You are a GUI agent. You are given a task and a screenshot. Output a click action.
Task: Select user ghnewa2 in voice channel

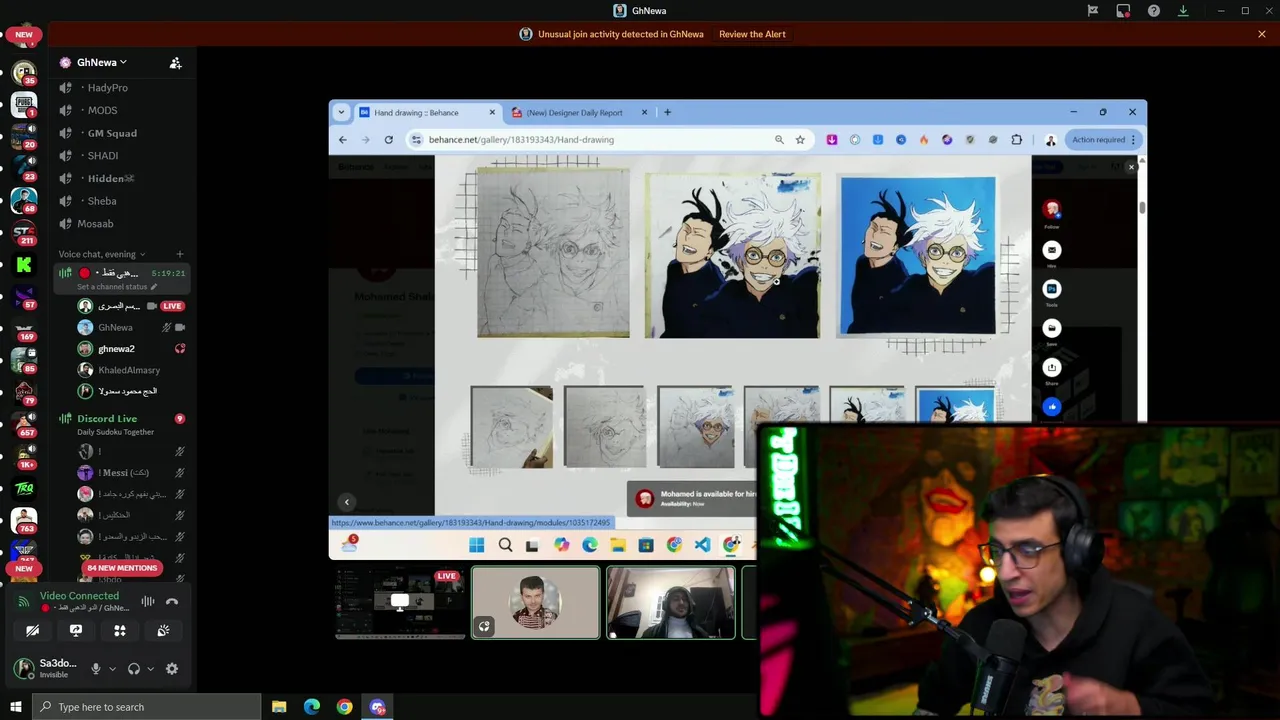coord(132,349)
